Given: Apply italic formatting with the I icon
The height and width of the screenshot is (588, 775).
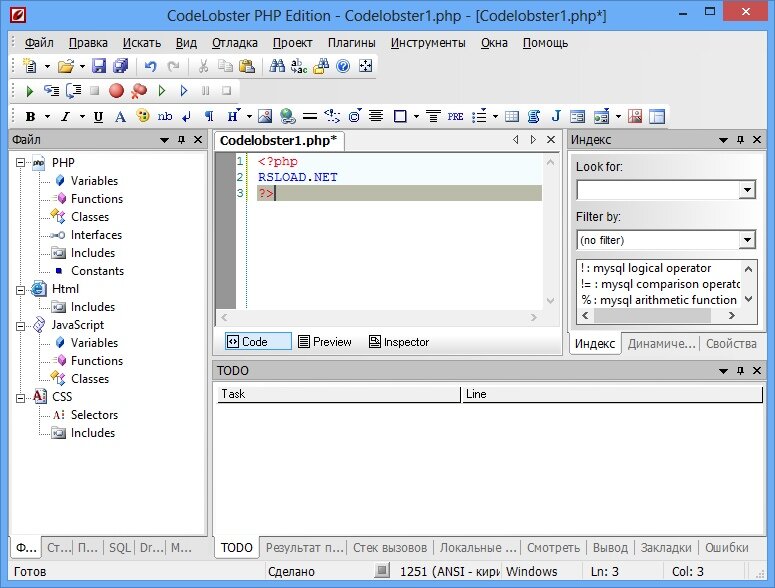Looking at the screenshot, I should click(65, 117).
